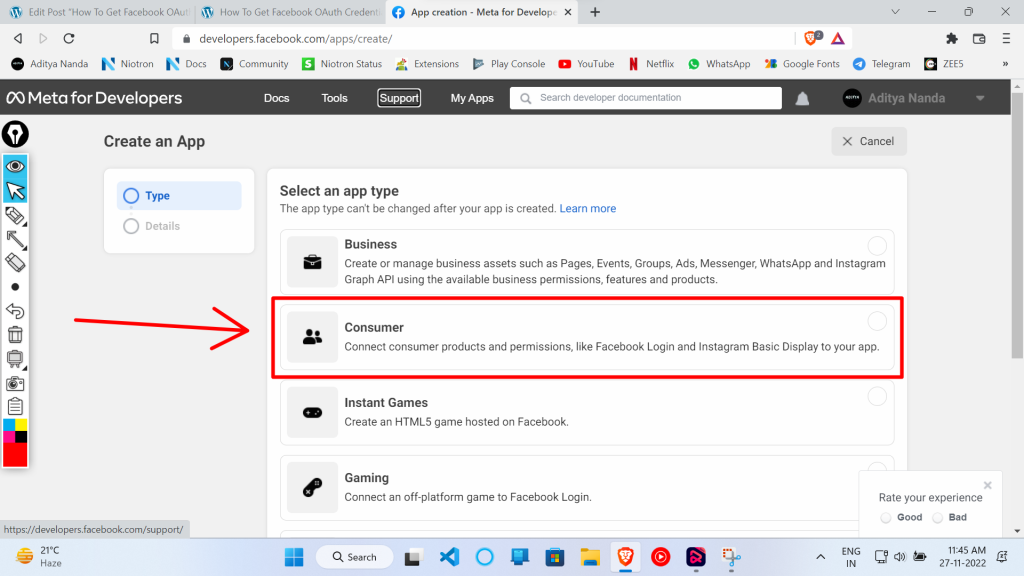Open the tab search chevron in title bar

click(x=895, y=12)
